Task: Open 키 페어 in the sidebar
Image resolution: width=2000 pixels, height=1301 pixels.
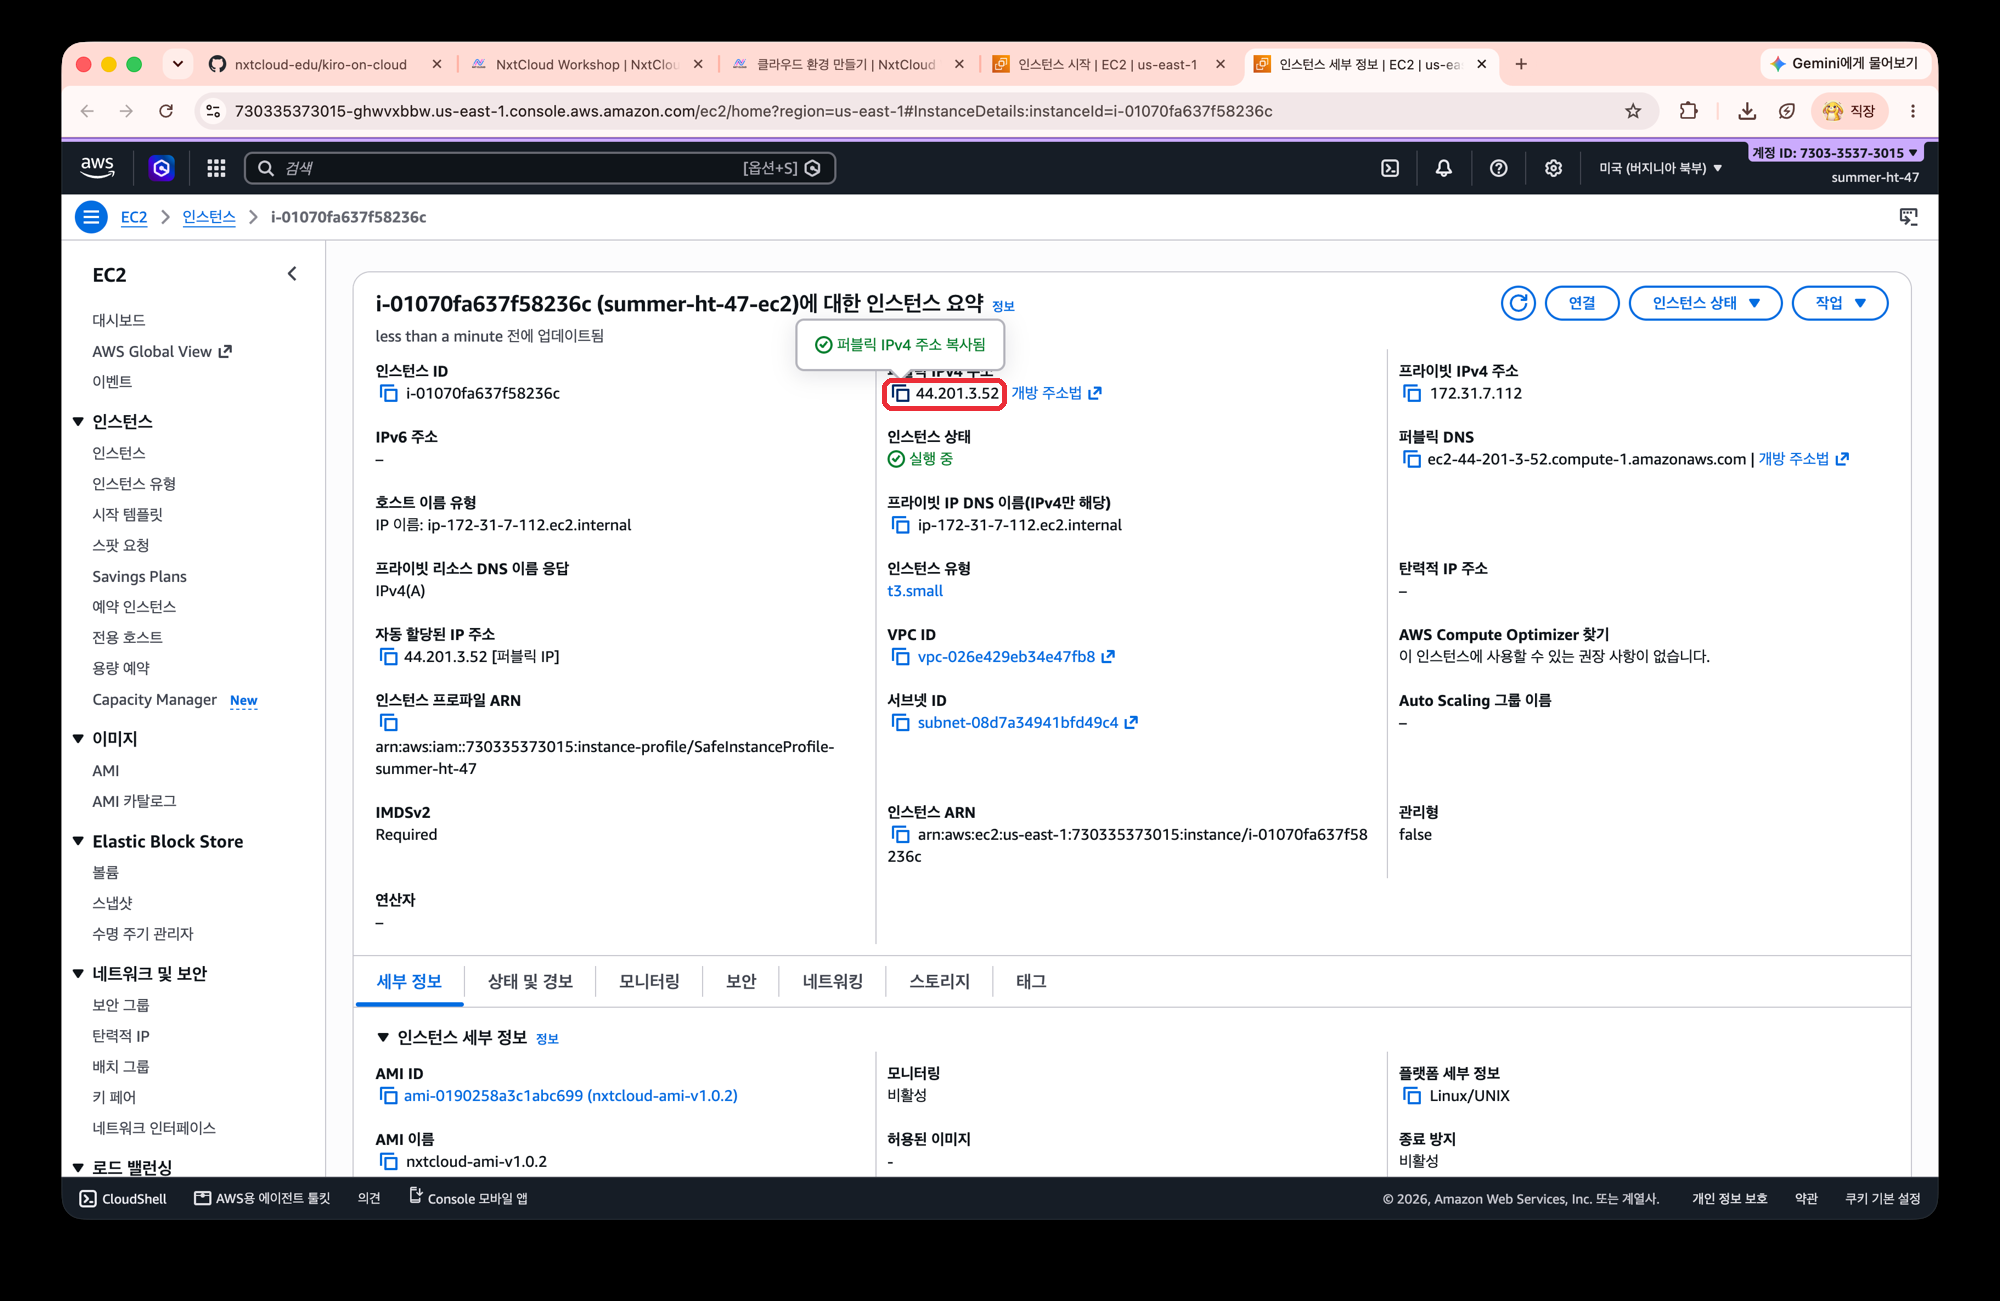Action: coord(114,1097)
